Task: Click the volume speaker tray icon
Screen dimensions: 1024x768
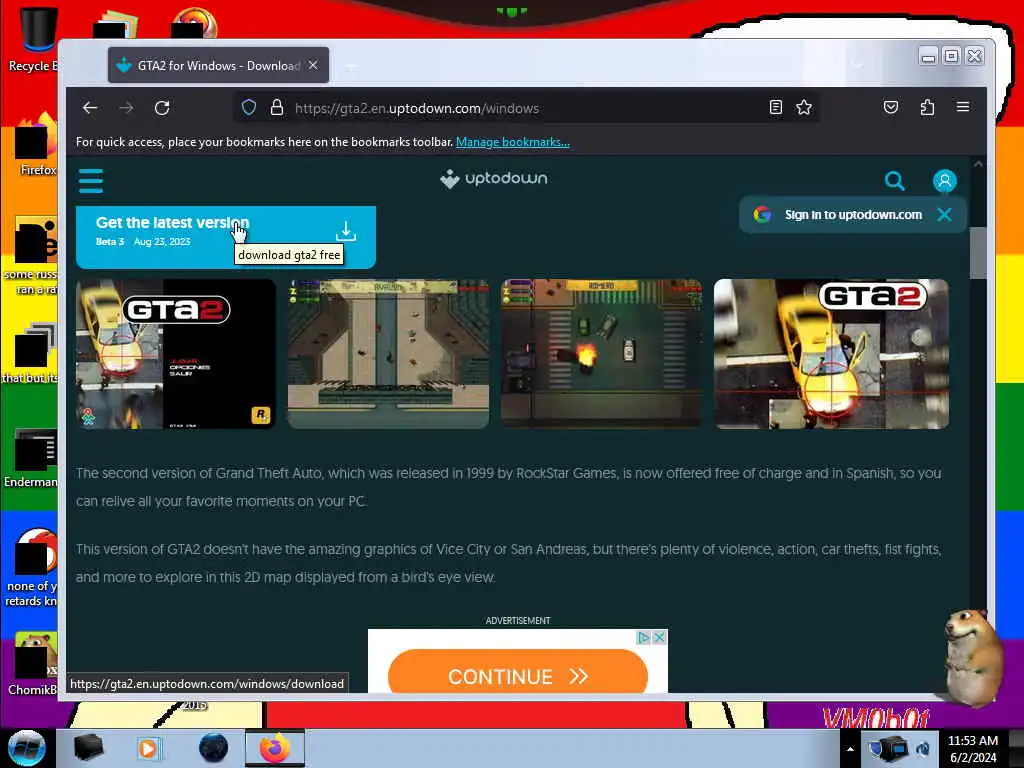Action: pyautogui.click(x=923, y=749)
